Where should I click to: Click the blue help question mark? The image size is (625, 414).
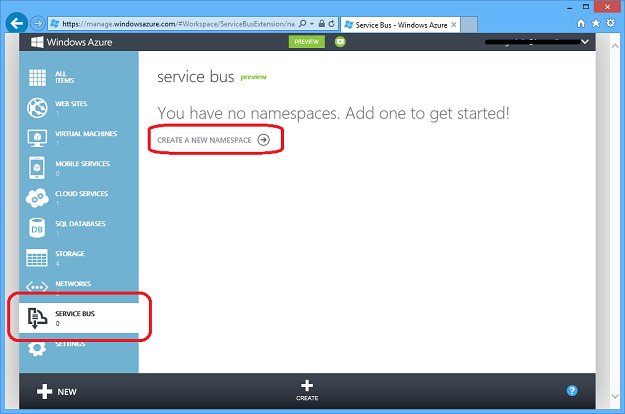pyautogui.click(x=572, y=391)
